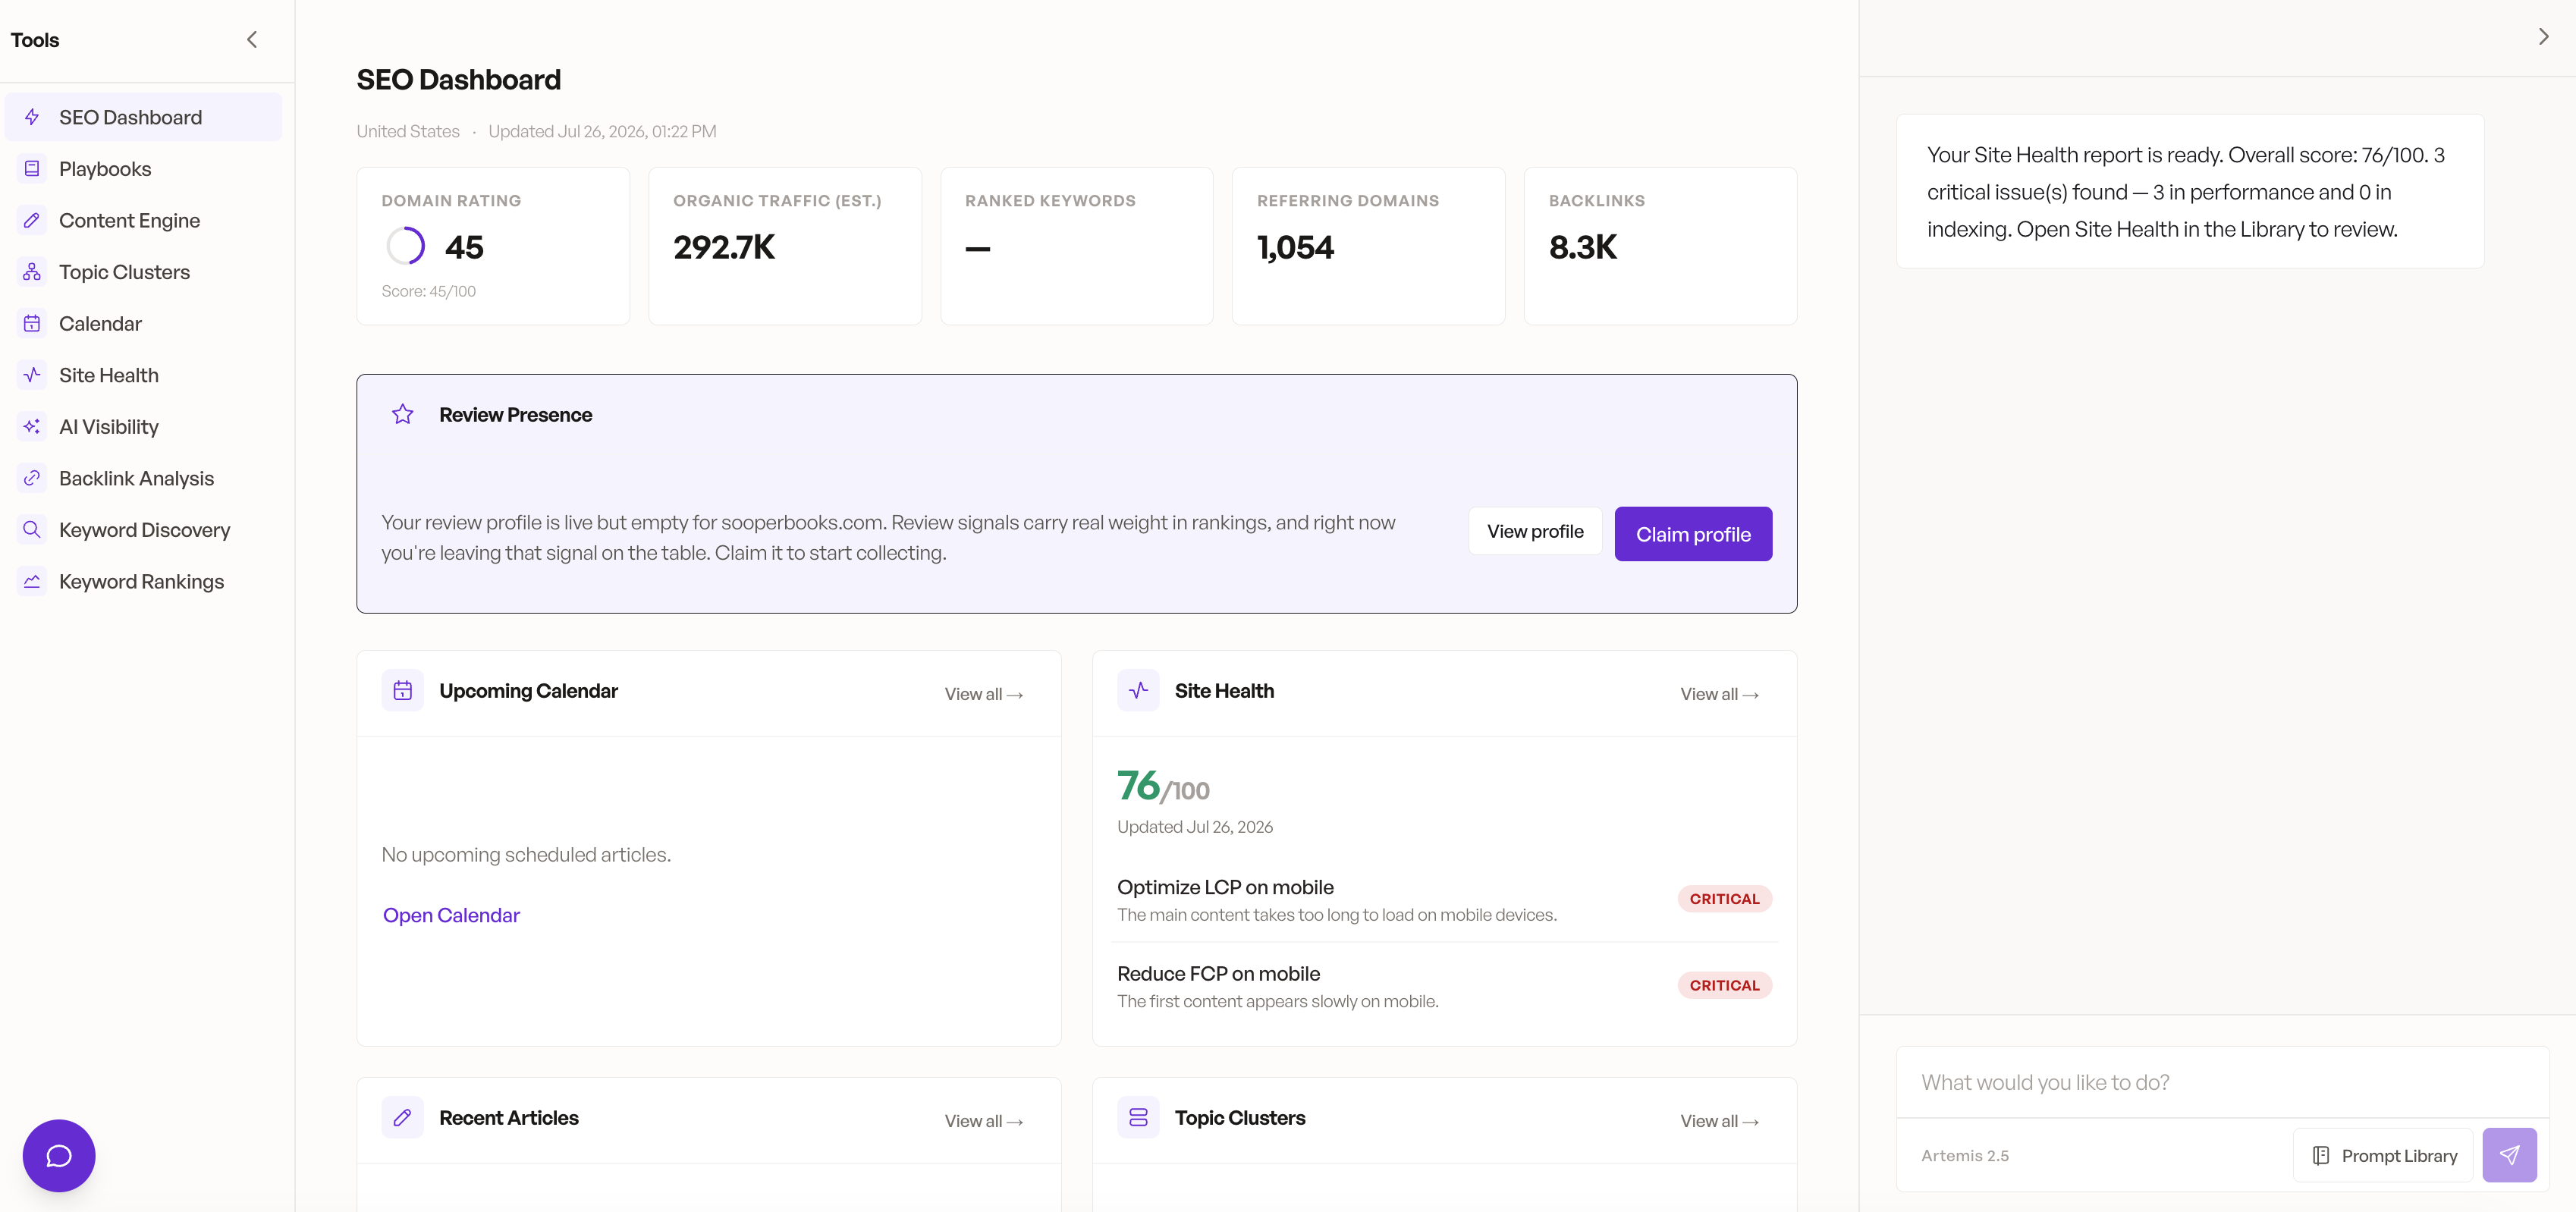The height and width of the screenshot is (1212, 2576).
Task: Click the Site Health pulse sidebar icon
Action: 32,375
